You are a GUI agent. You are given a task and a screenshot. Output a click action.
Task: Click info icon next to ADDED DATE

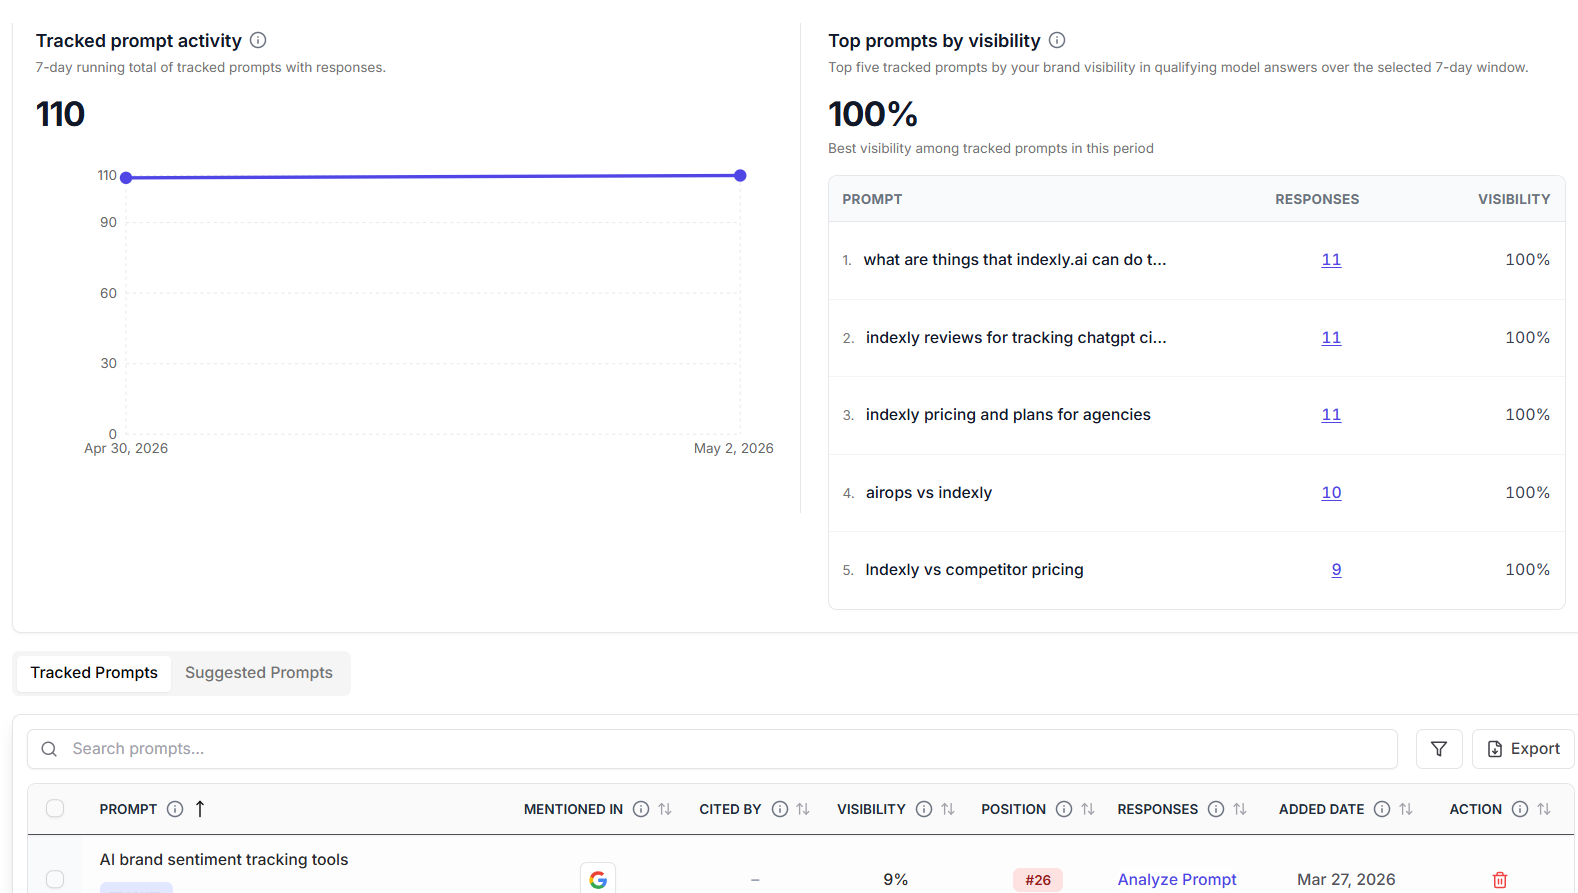click(1382, 809)
